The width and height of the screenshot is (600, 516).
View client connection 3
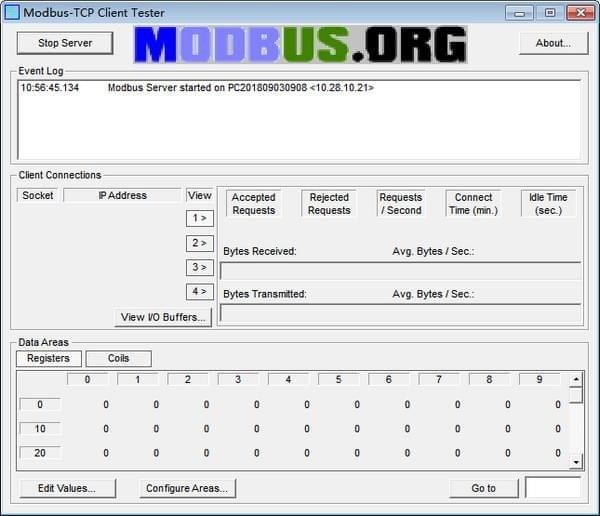click(x=200, y=267)
